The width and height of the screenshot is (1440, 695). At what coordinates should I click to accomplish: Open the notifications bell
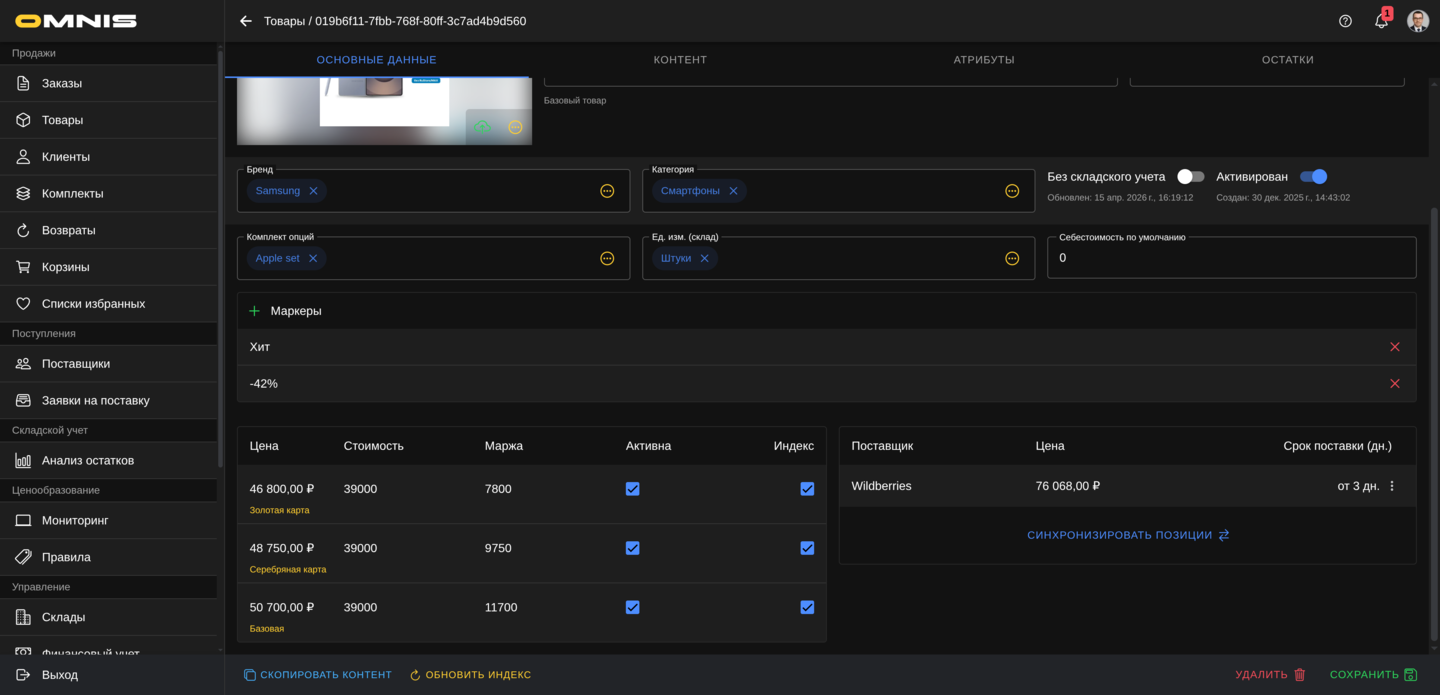pyautogui.click(x=1381, y=21)
